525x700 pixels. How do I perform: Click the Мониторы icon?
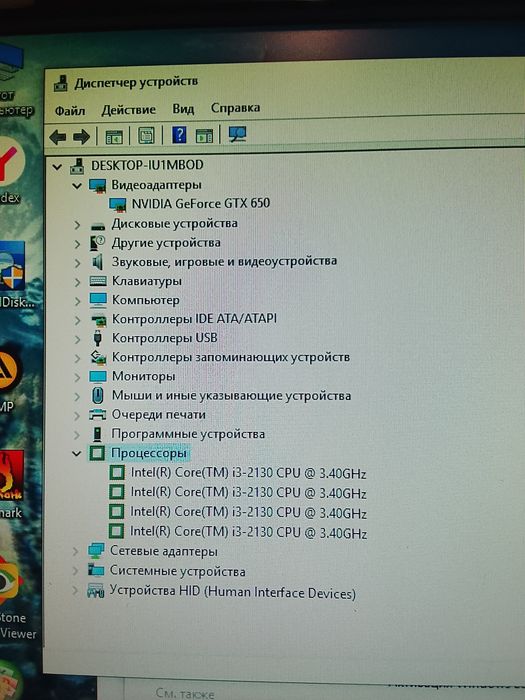98,377
